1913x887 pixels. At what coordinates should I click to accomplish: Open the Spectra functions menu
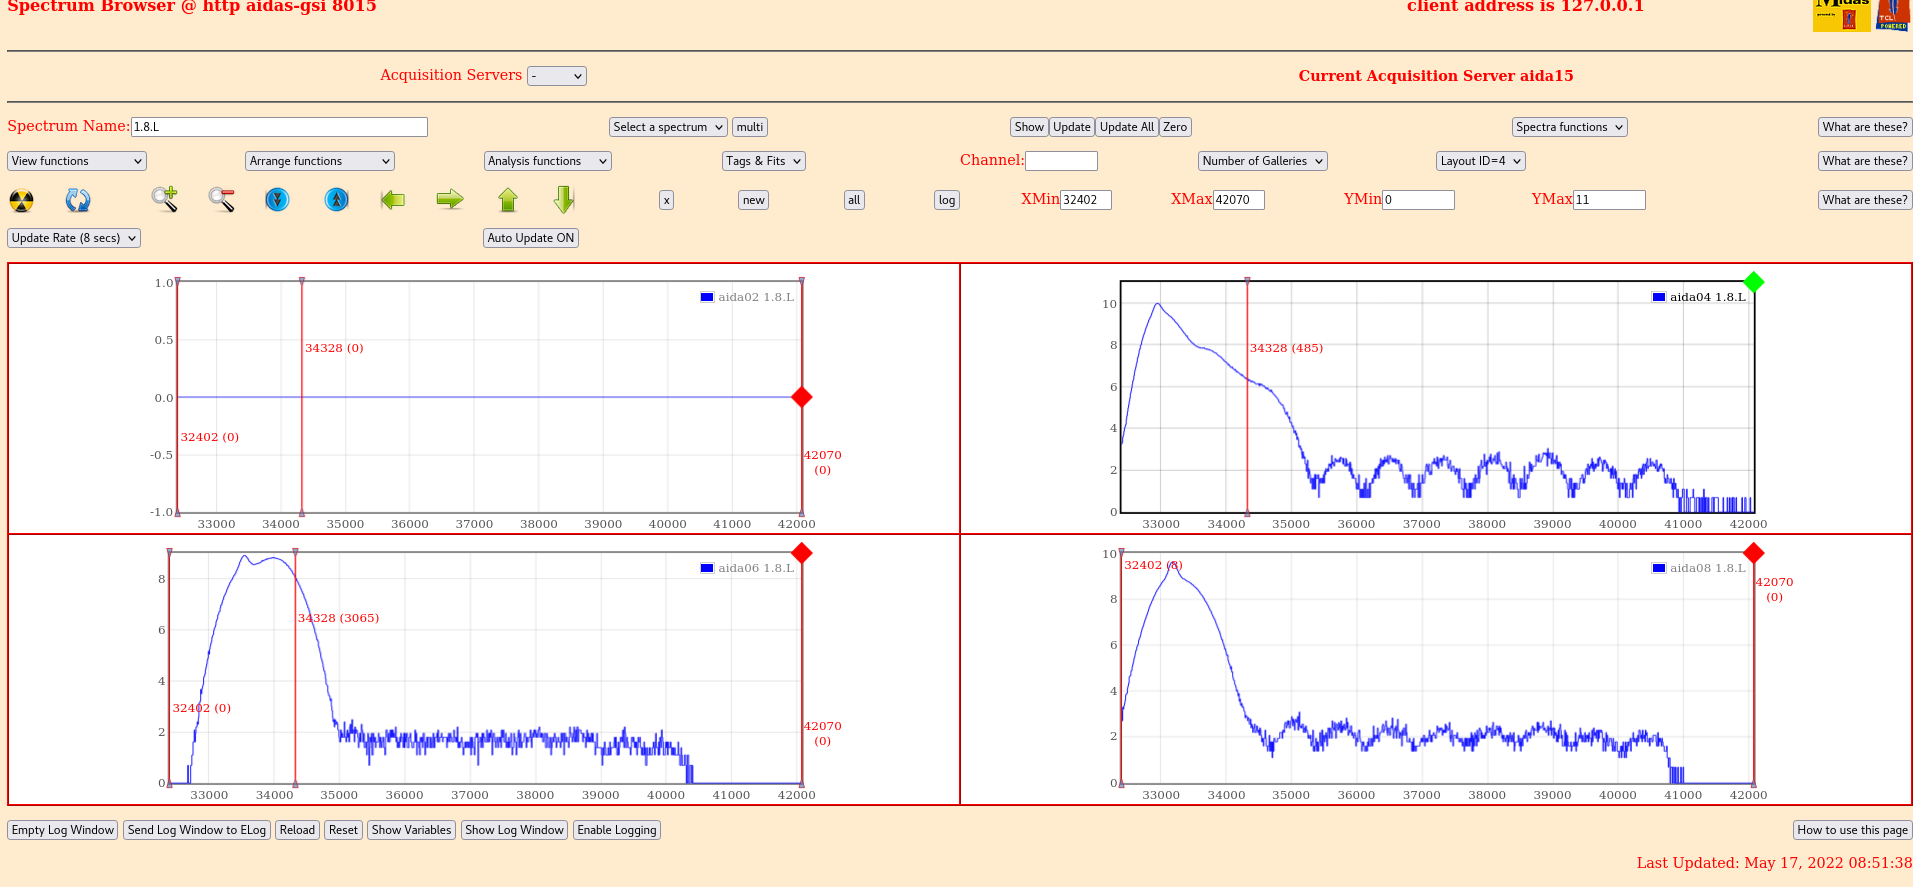point(1569,127)
